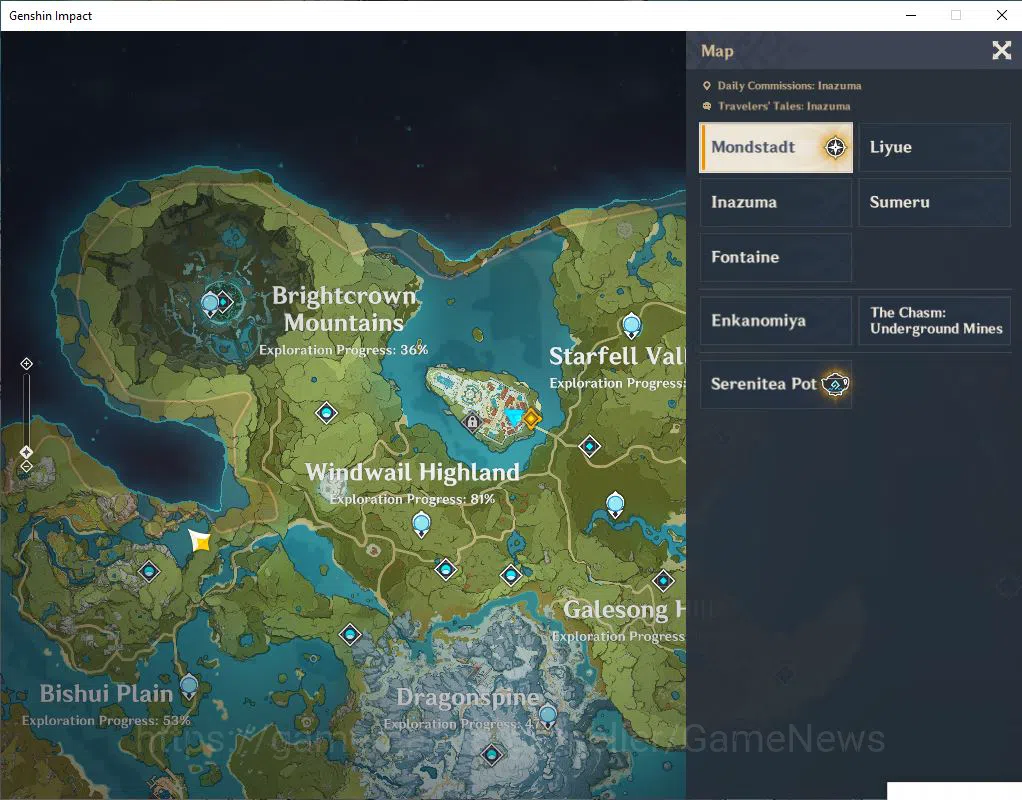Image resolution: width=1022 pixels, height=800 pixels.
Task: Select the Mondstadt region
Action: coord(776,147)
